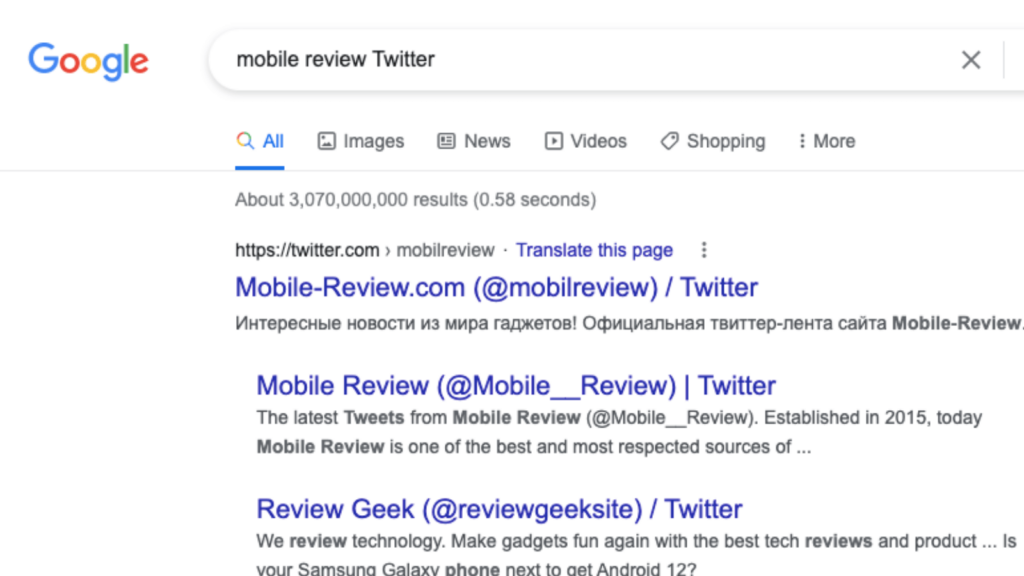Click the Translate this page link
Screen dimensions: 1024x576
(594, 250)
